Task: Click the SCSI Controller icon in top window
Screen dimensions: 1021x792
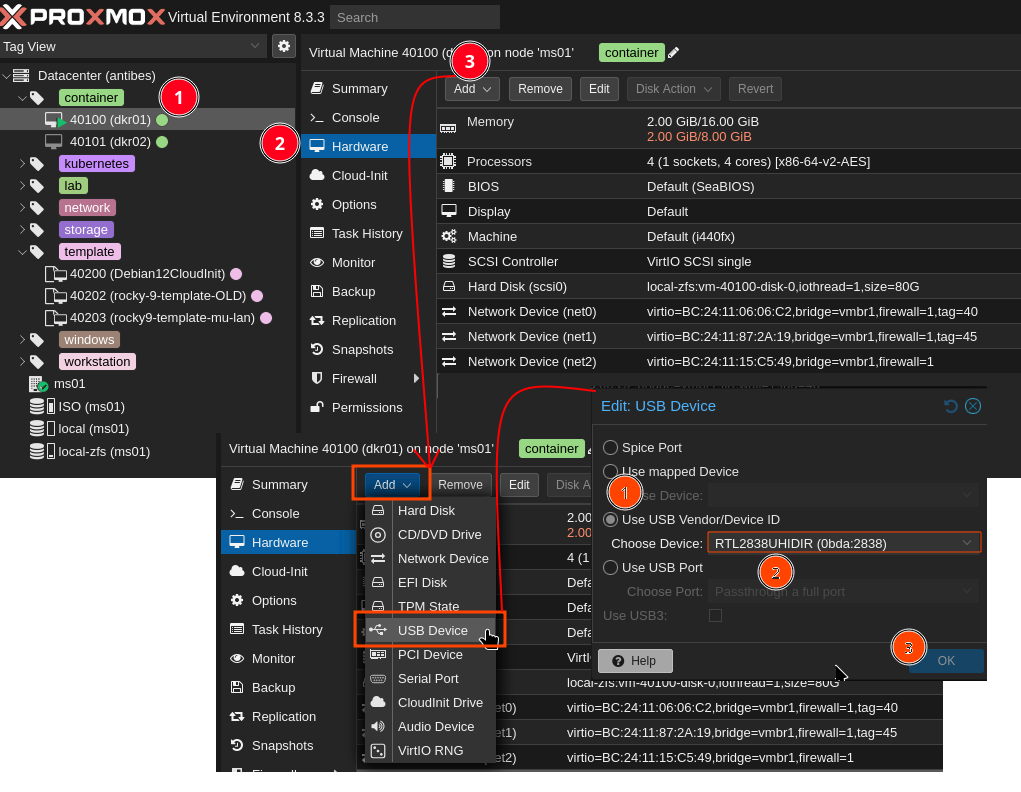Action: (449, 261)
